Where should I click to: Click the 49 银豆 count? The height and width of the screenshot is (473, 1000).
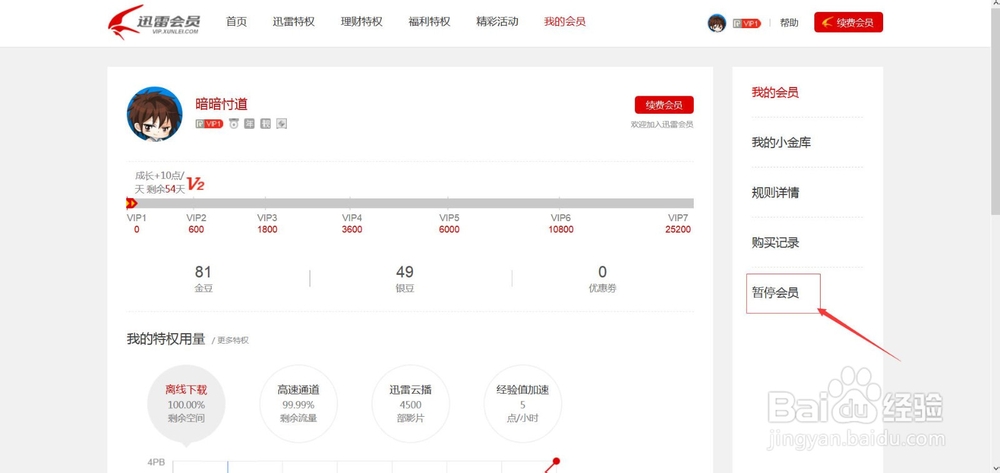404,279
